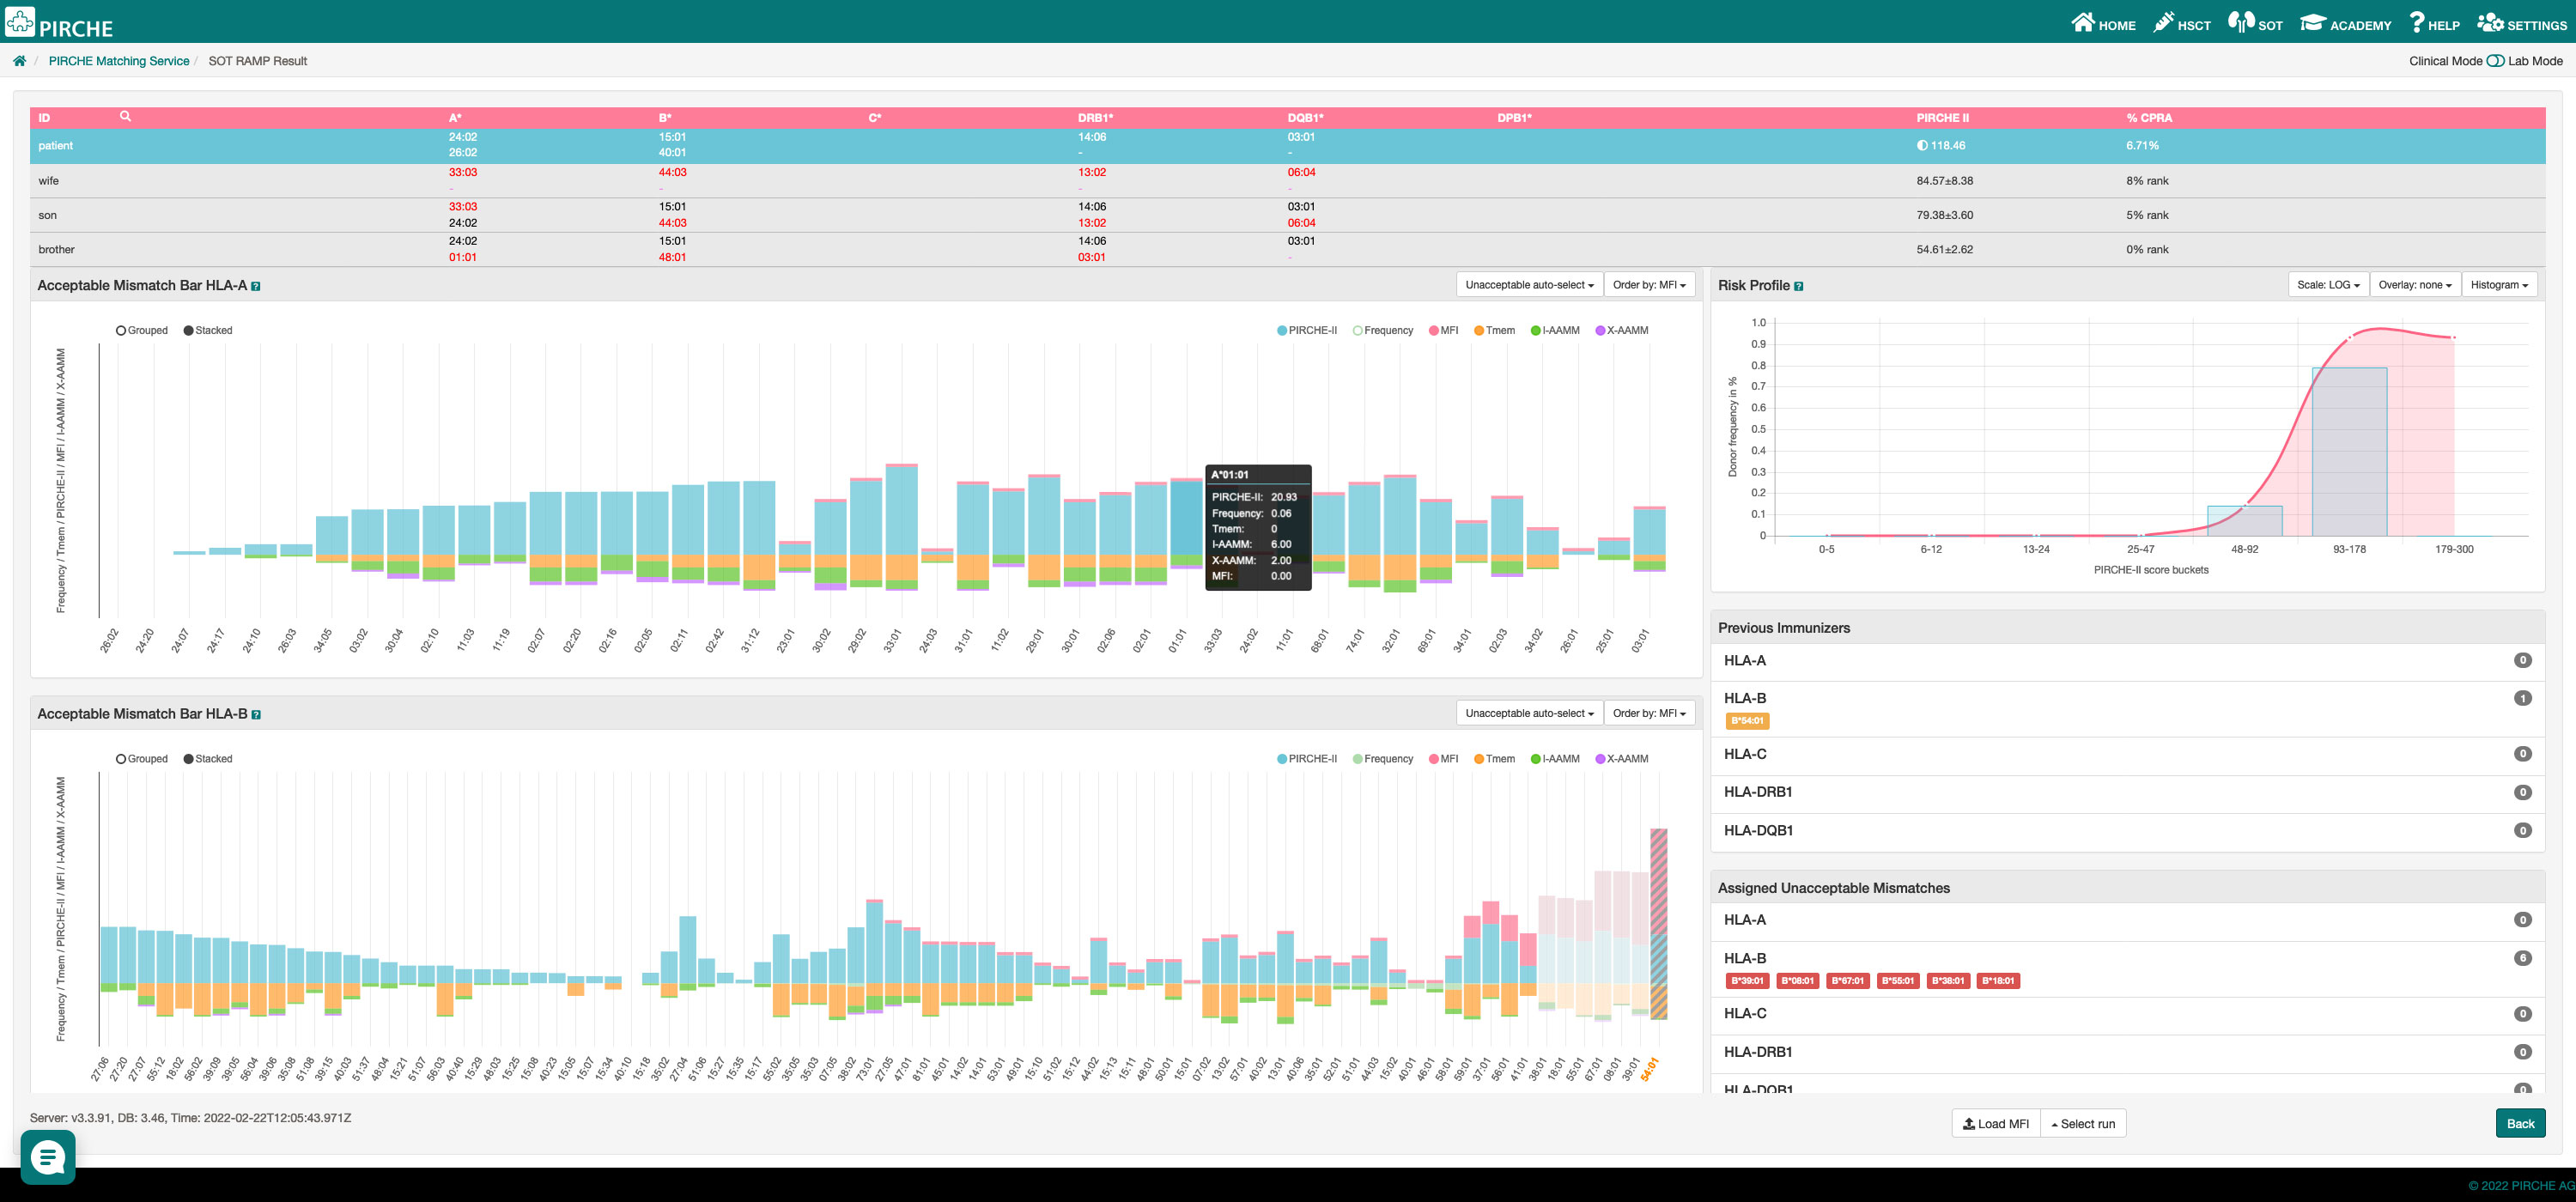Screen dimensions: 2576x1202
Task: Open the HOME house icon
Action: tap(2082, 22)
